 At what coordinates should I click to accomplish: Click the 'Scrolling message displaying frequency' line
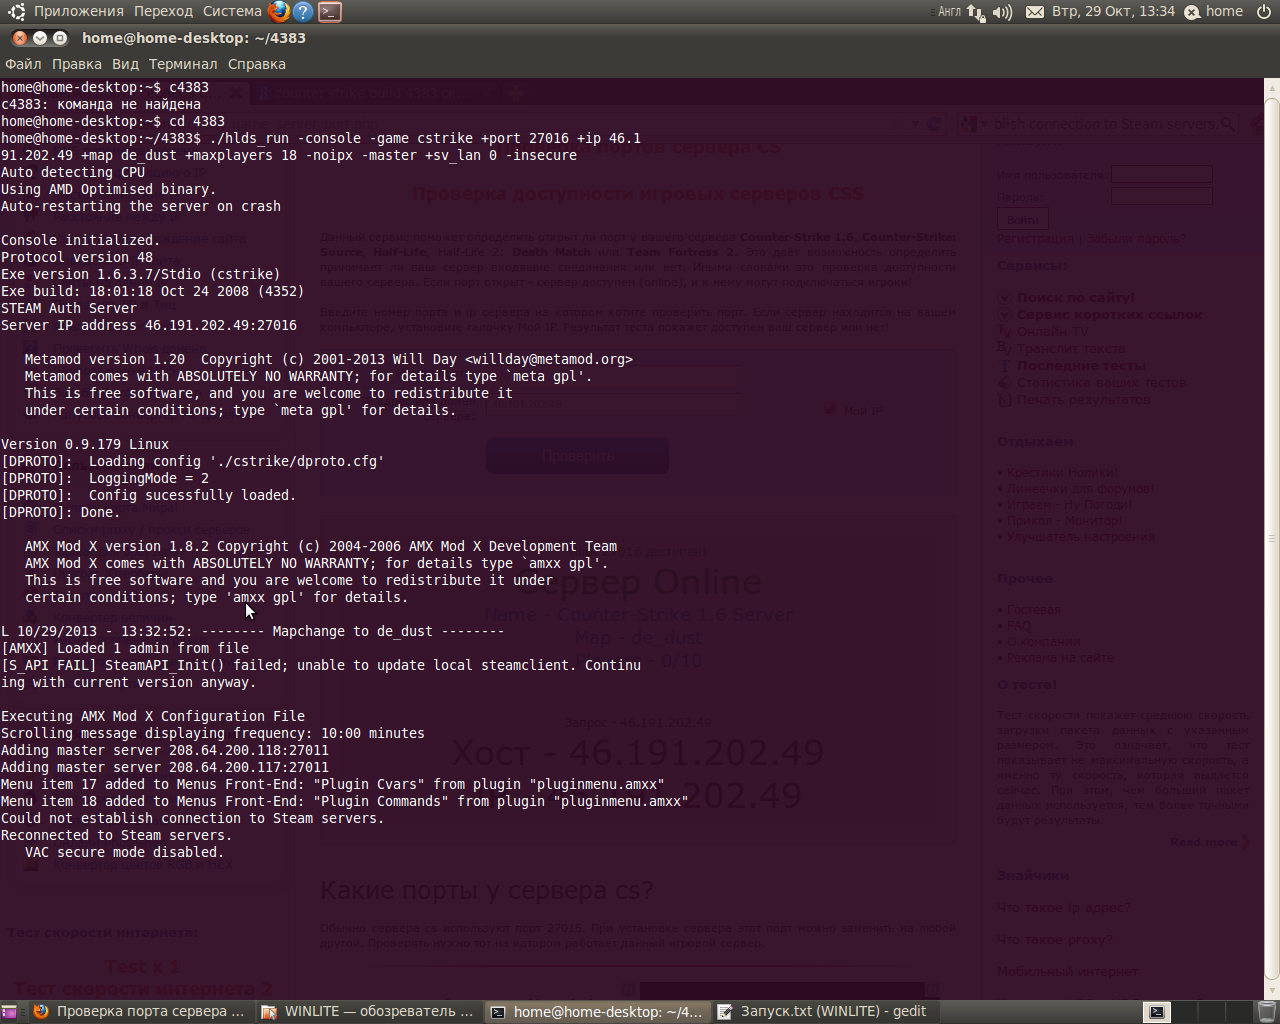(213, 733)
